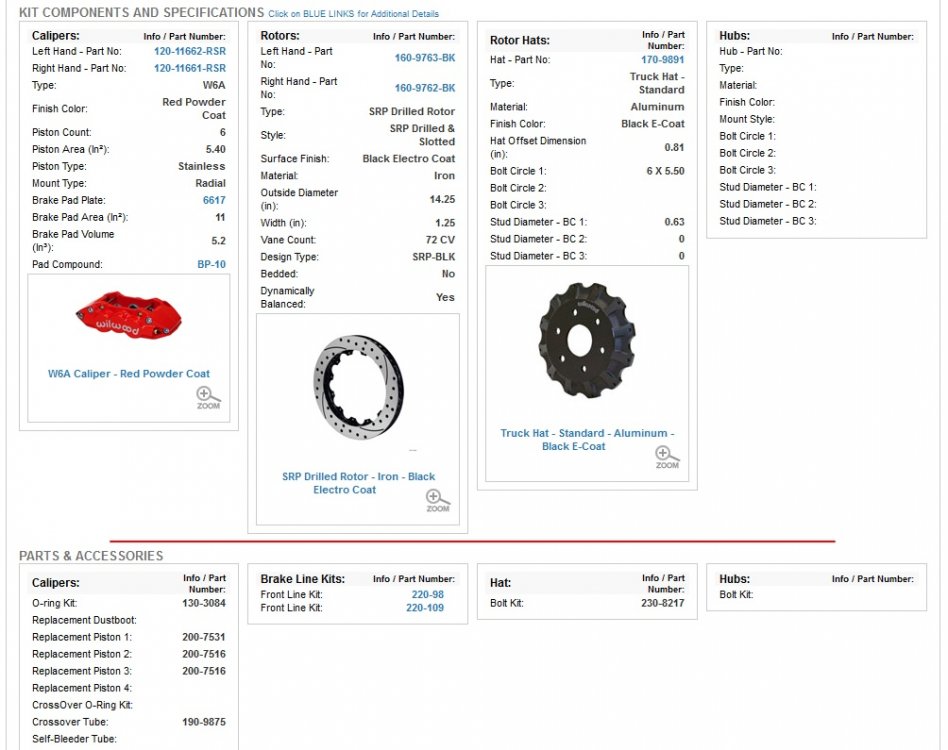
Task: Open front line kit 220-109 link
Action: tap(425, 607)
